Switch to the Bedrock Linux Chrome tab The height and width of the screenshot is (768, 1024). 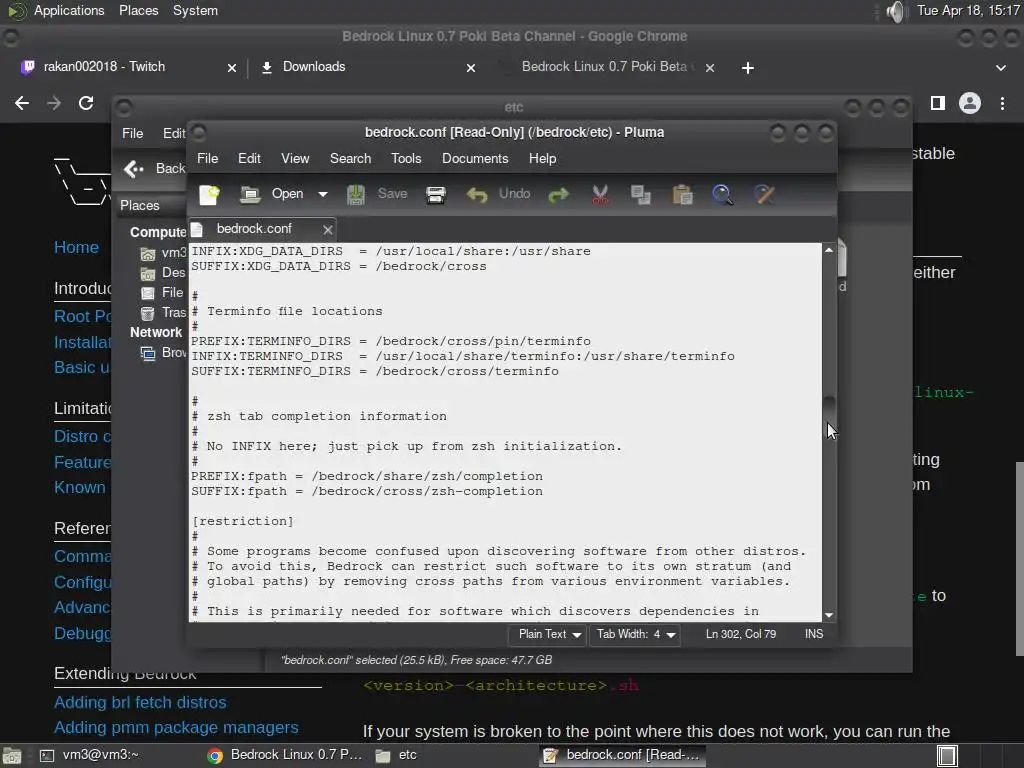coord(604,67)
